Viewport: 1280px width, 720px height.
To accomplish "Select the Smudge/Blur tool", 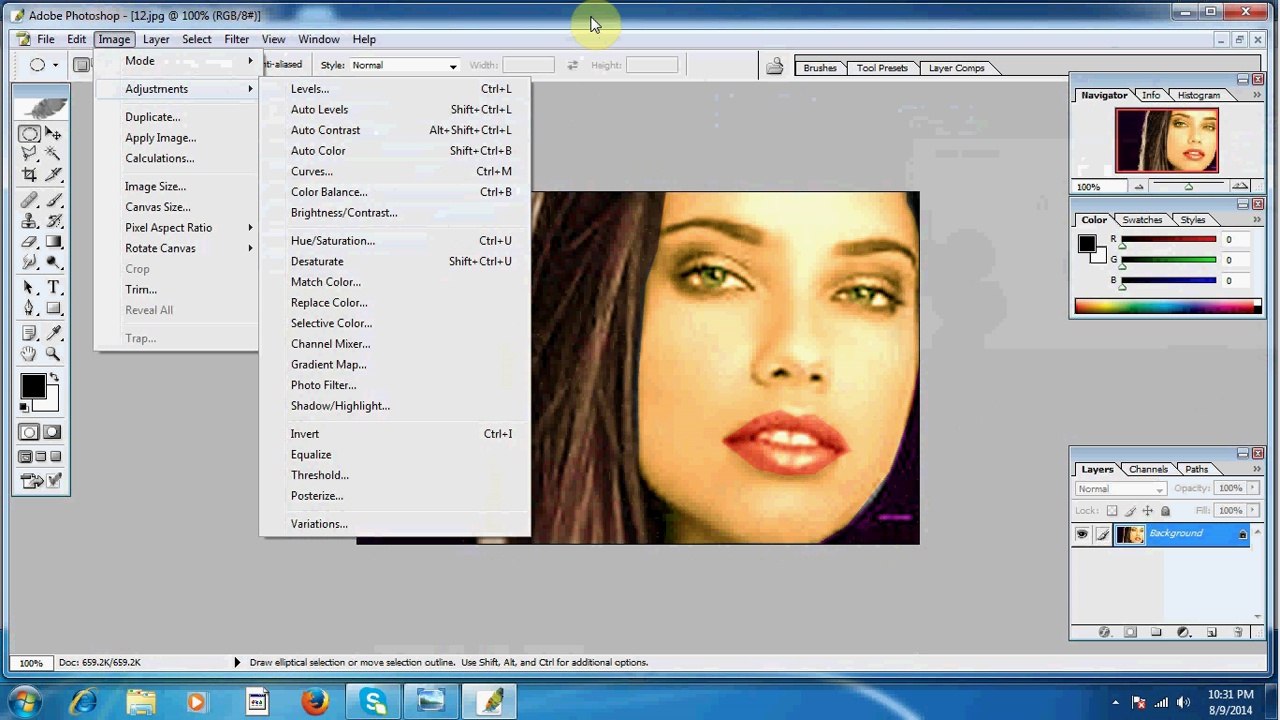I will (29, 262).
